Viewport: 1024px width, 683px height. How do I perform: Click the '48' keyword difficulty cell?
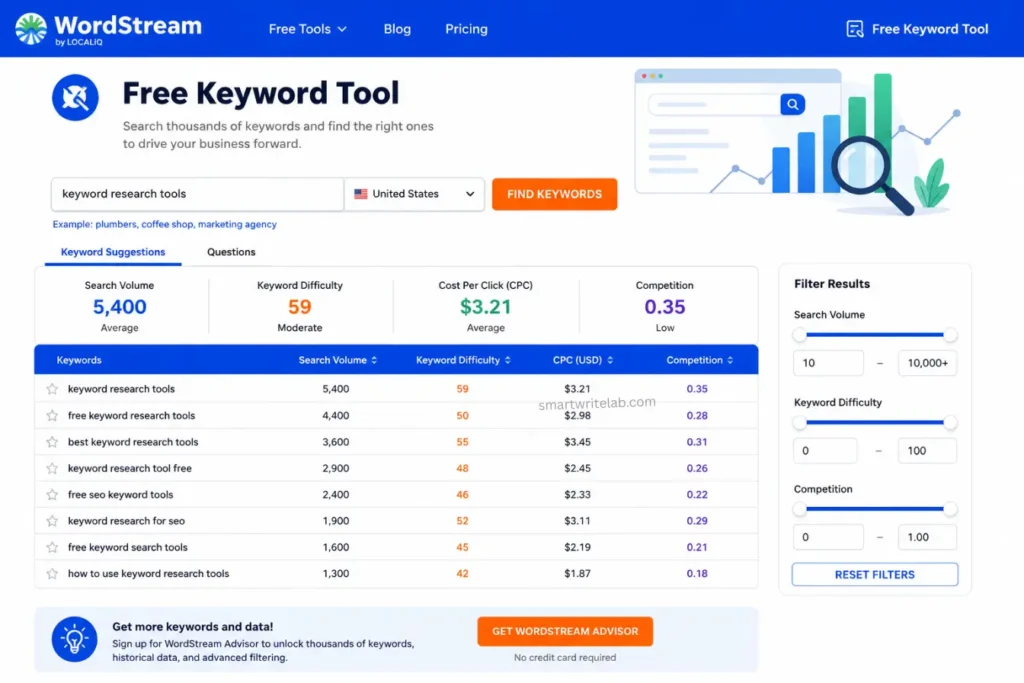click(x=462, y=468)
